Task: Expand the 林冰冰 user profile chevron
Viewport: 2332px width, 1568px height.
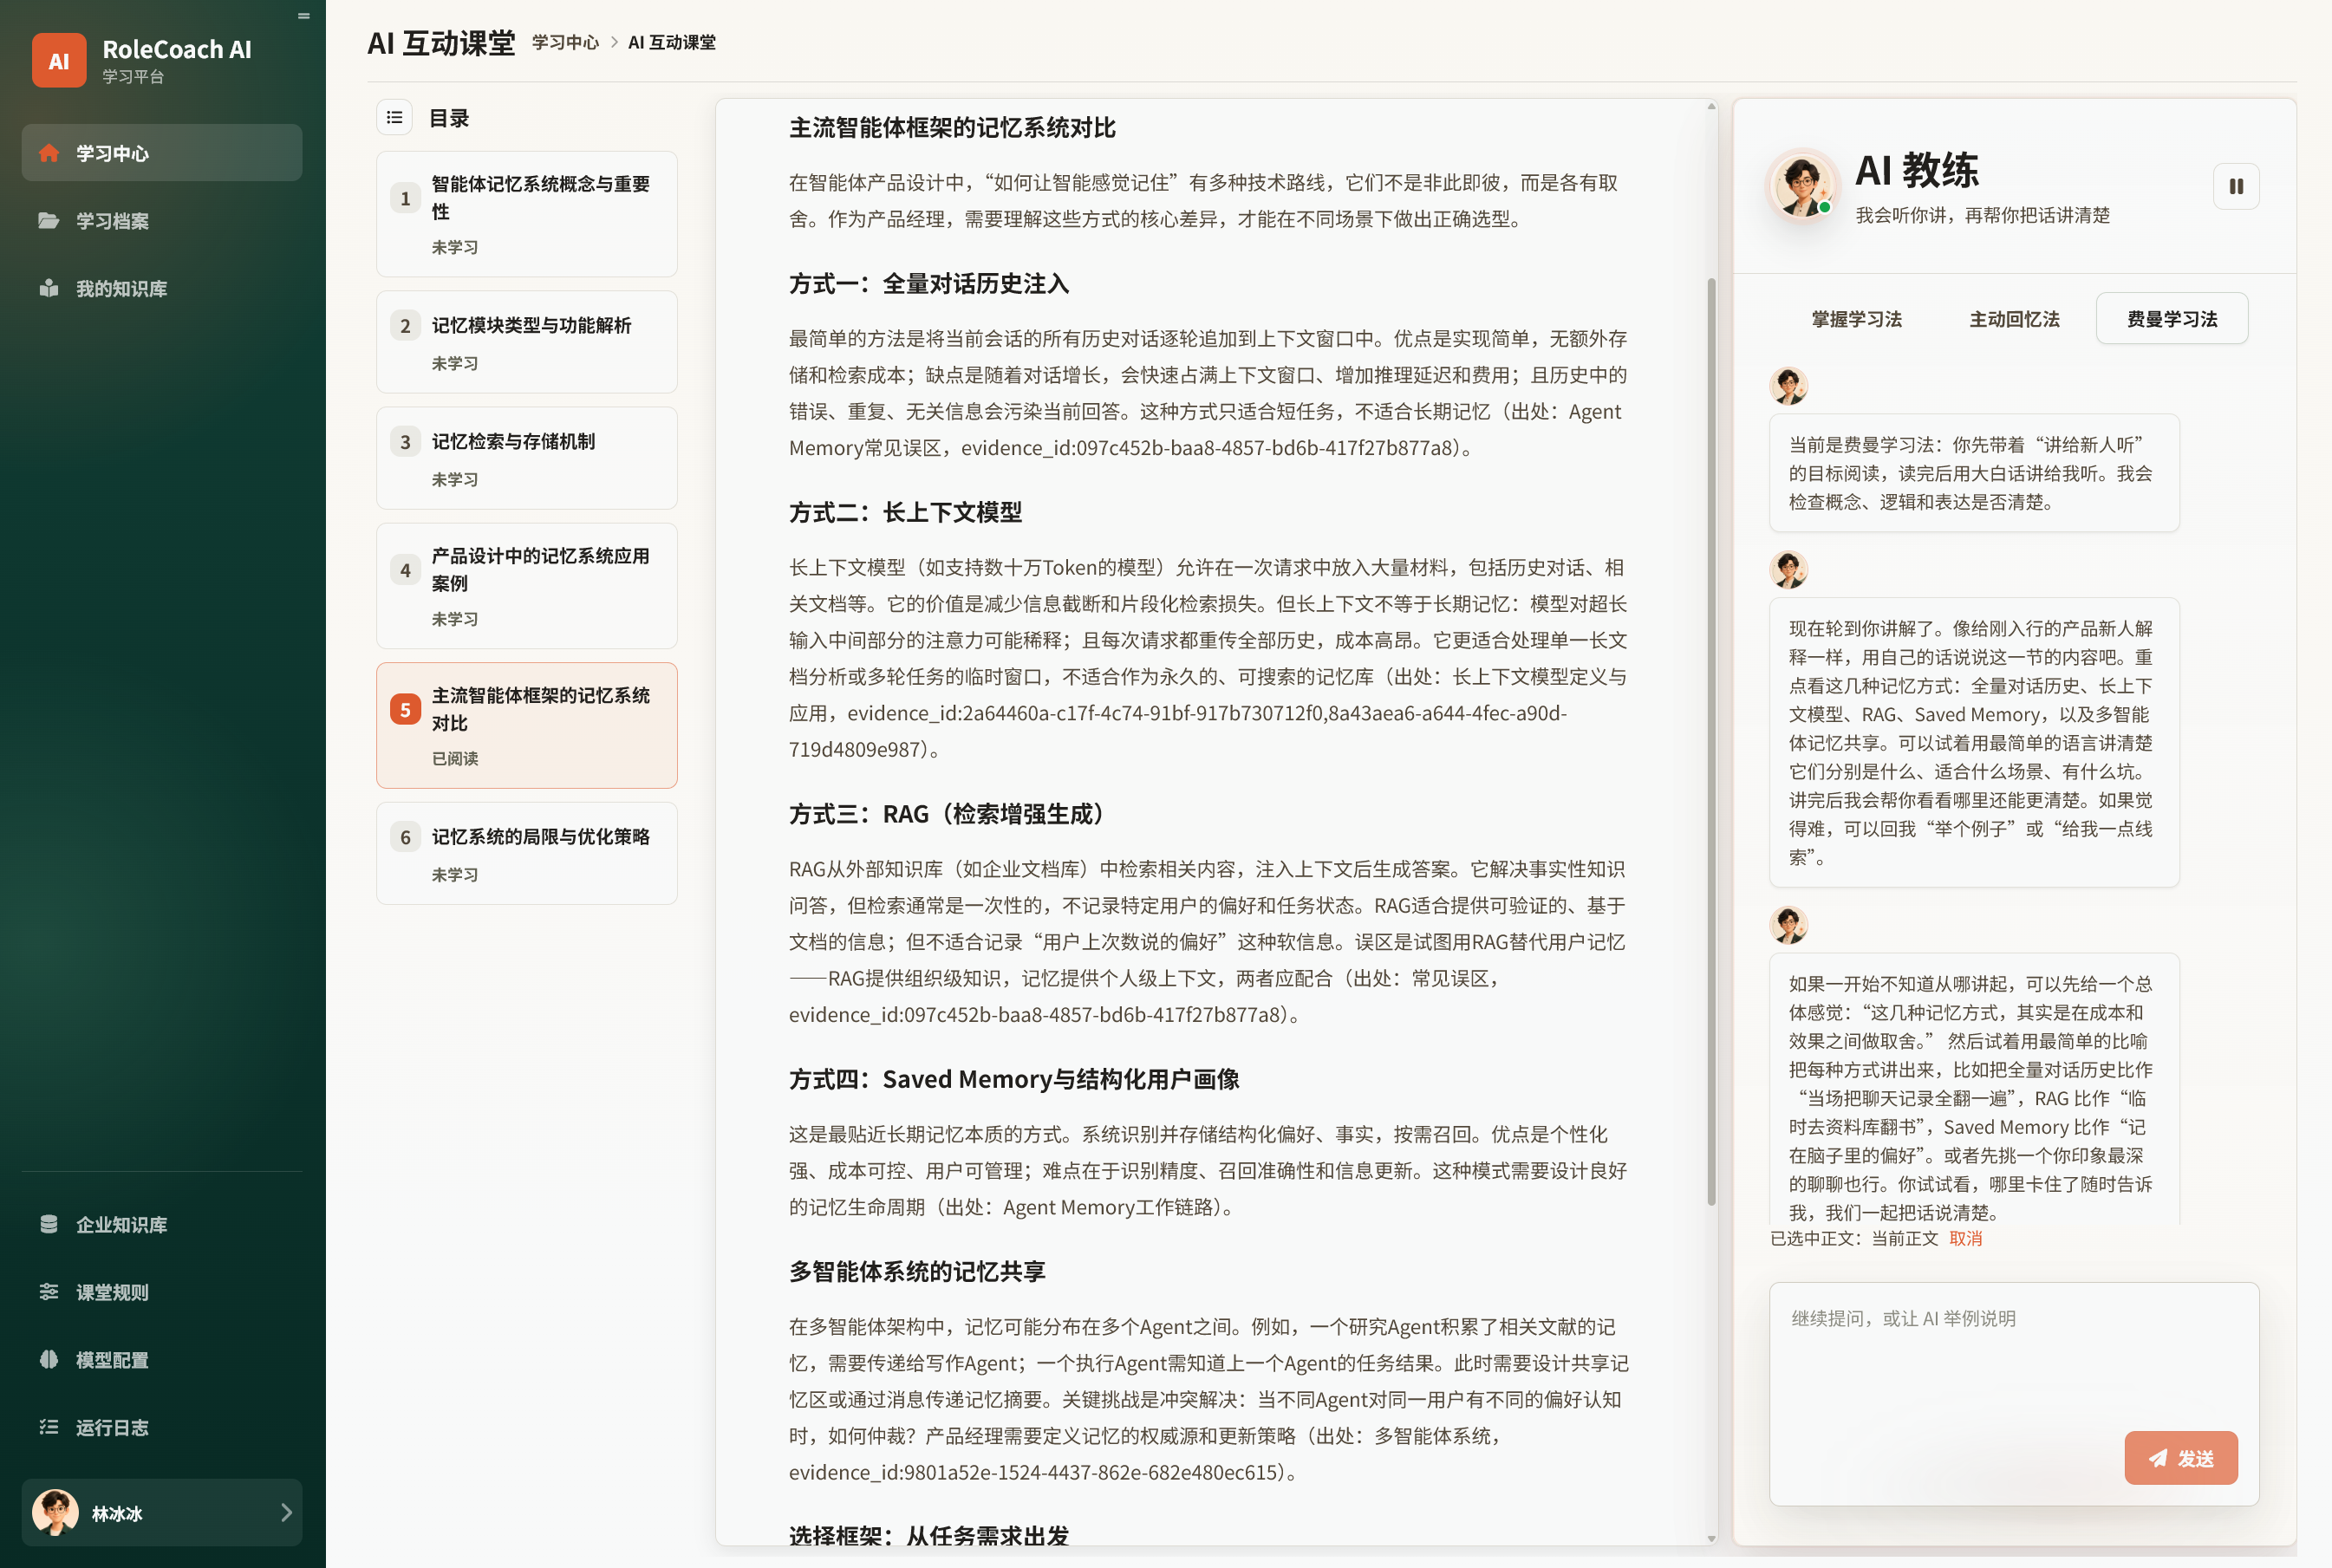Action: tap(287, 1512)
